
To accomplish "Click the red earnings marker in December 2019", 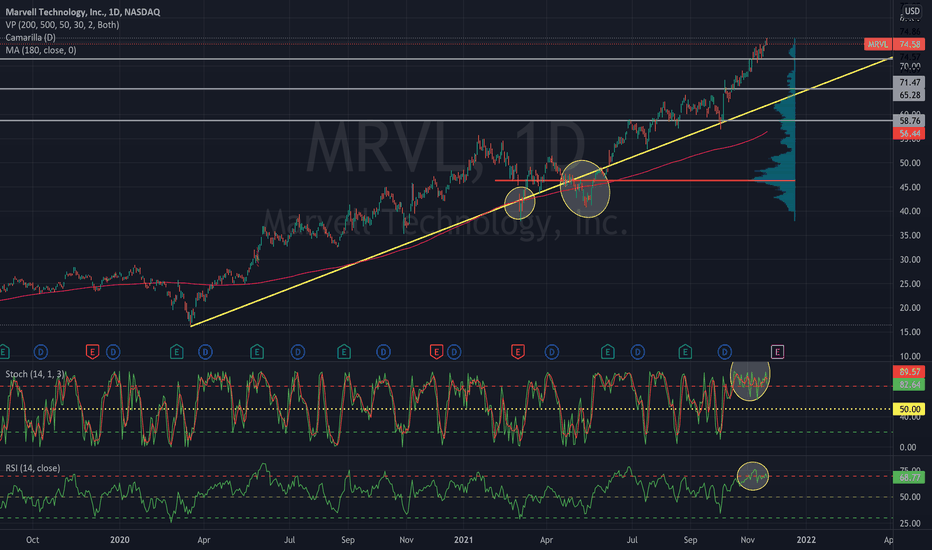I will click(x=92, y=352).
